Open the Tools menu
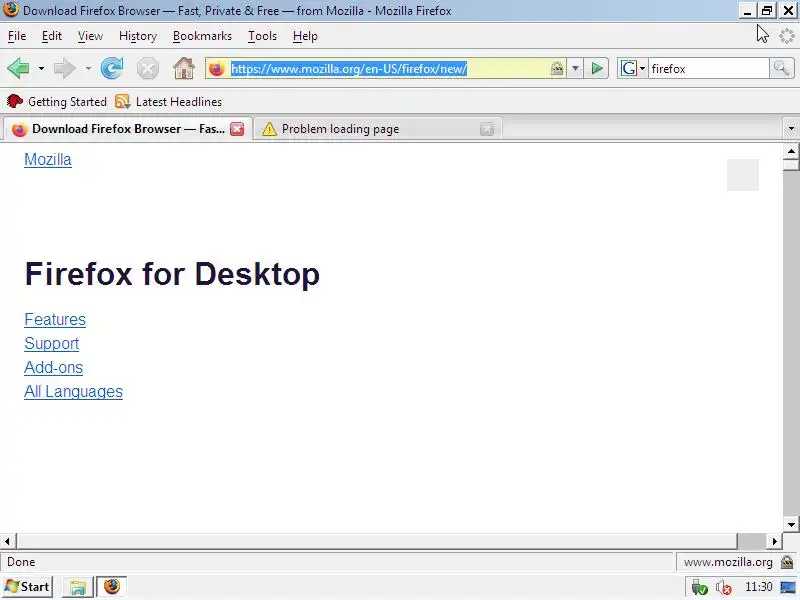Viewport: 800px width, 600px height. point(262,36)
